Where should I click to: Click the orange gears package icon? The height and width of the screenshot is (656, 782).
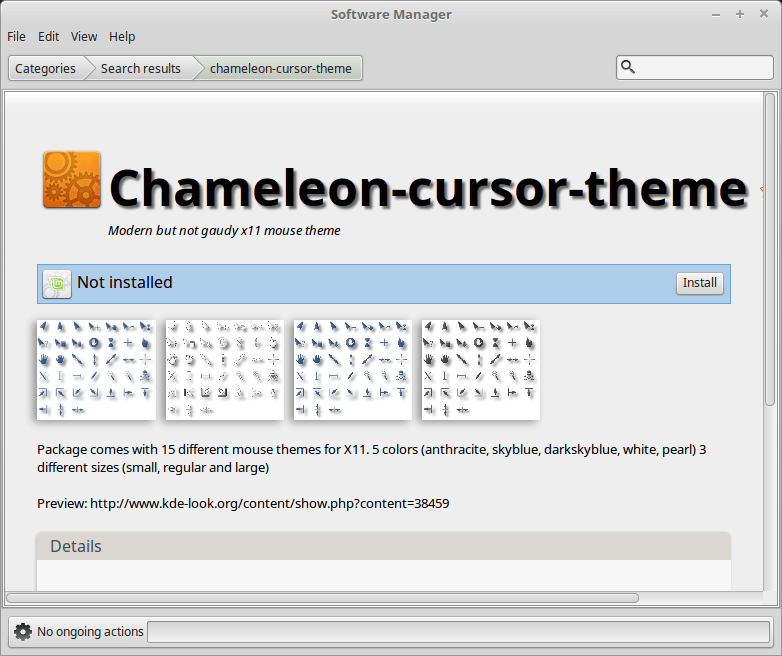click(72, 180)
